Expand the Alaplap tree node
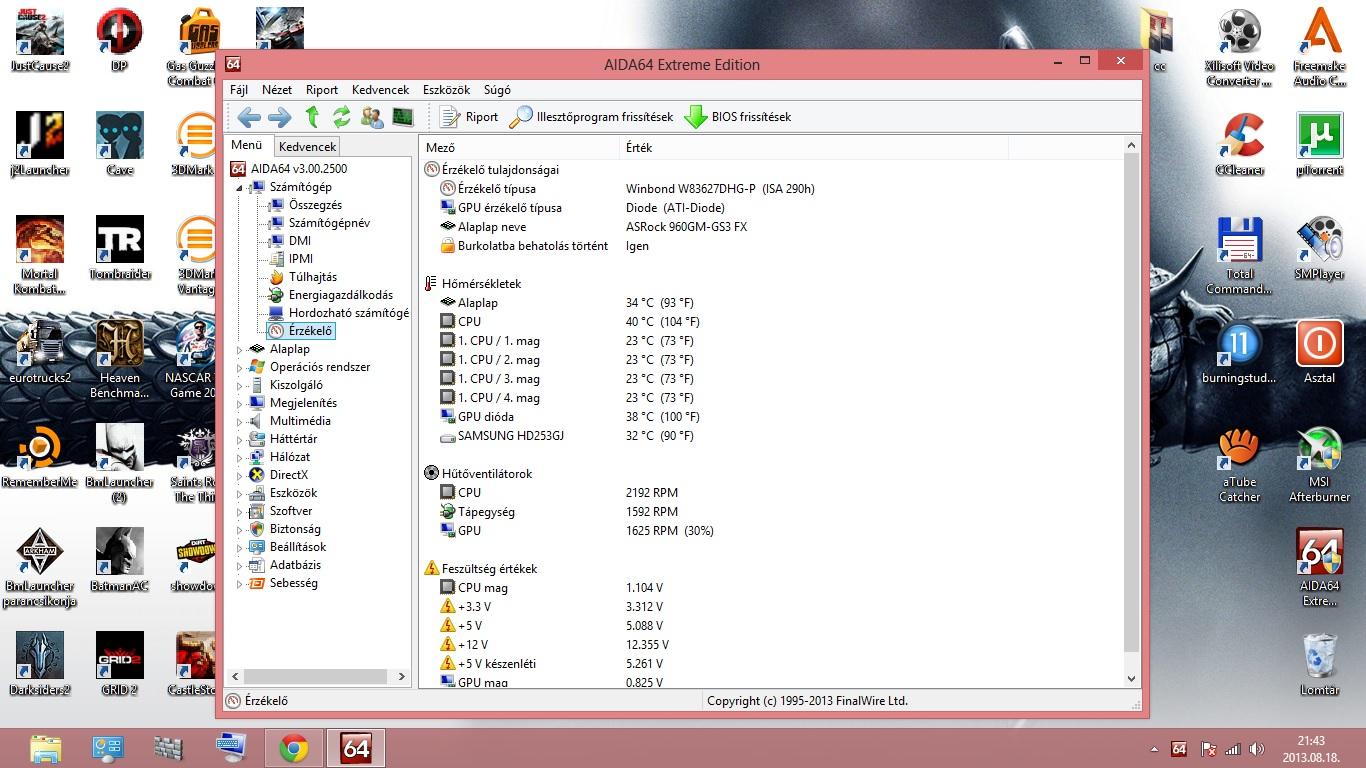 pyautogui.click(x=240, y=349)
